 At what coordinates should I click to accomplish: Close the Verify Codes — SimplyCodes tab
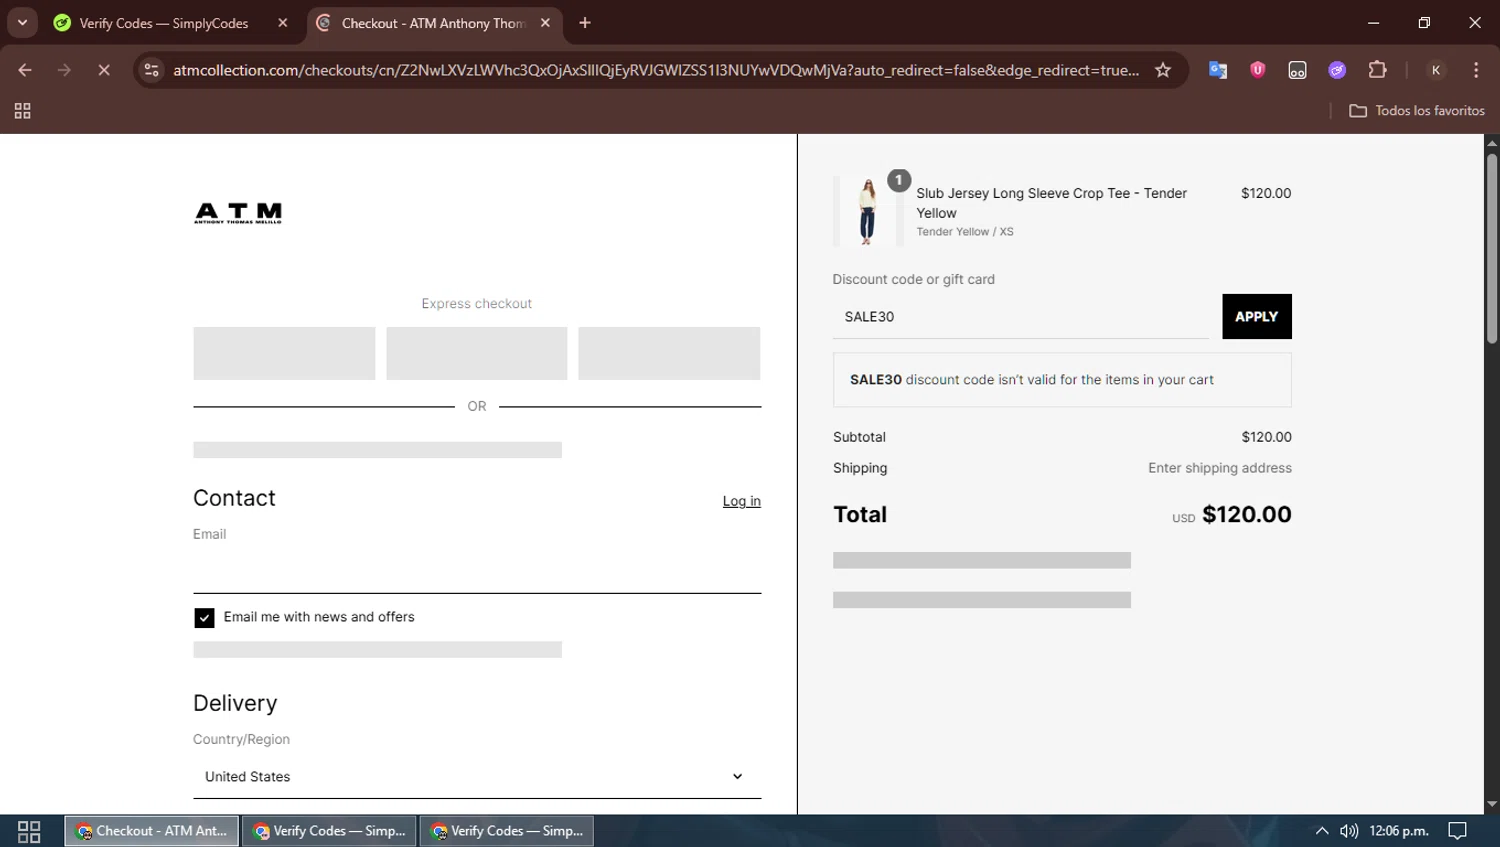[283, 23]
